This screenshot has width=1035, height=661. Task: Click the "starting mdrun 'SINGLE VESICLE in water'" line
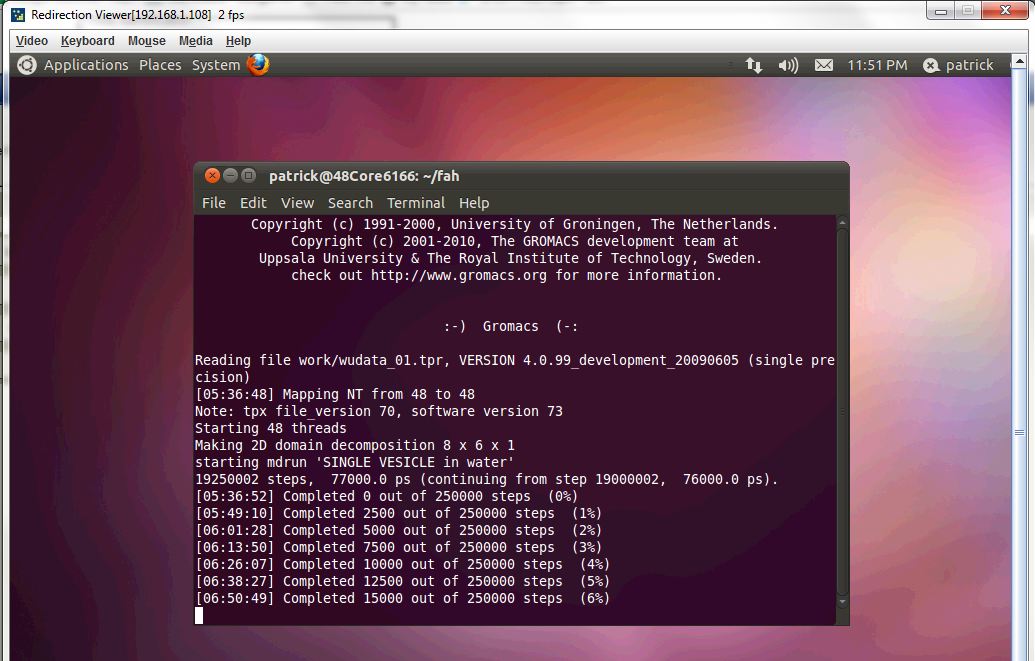coord(354,462)
